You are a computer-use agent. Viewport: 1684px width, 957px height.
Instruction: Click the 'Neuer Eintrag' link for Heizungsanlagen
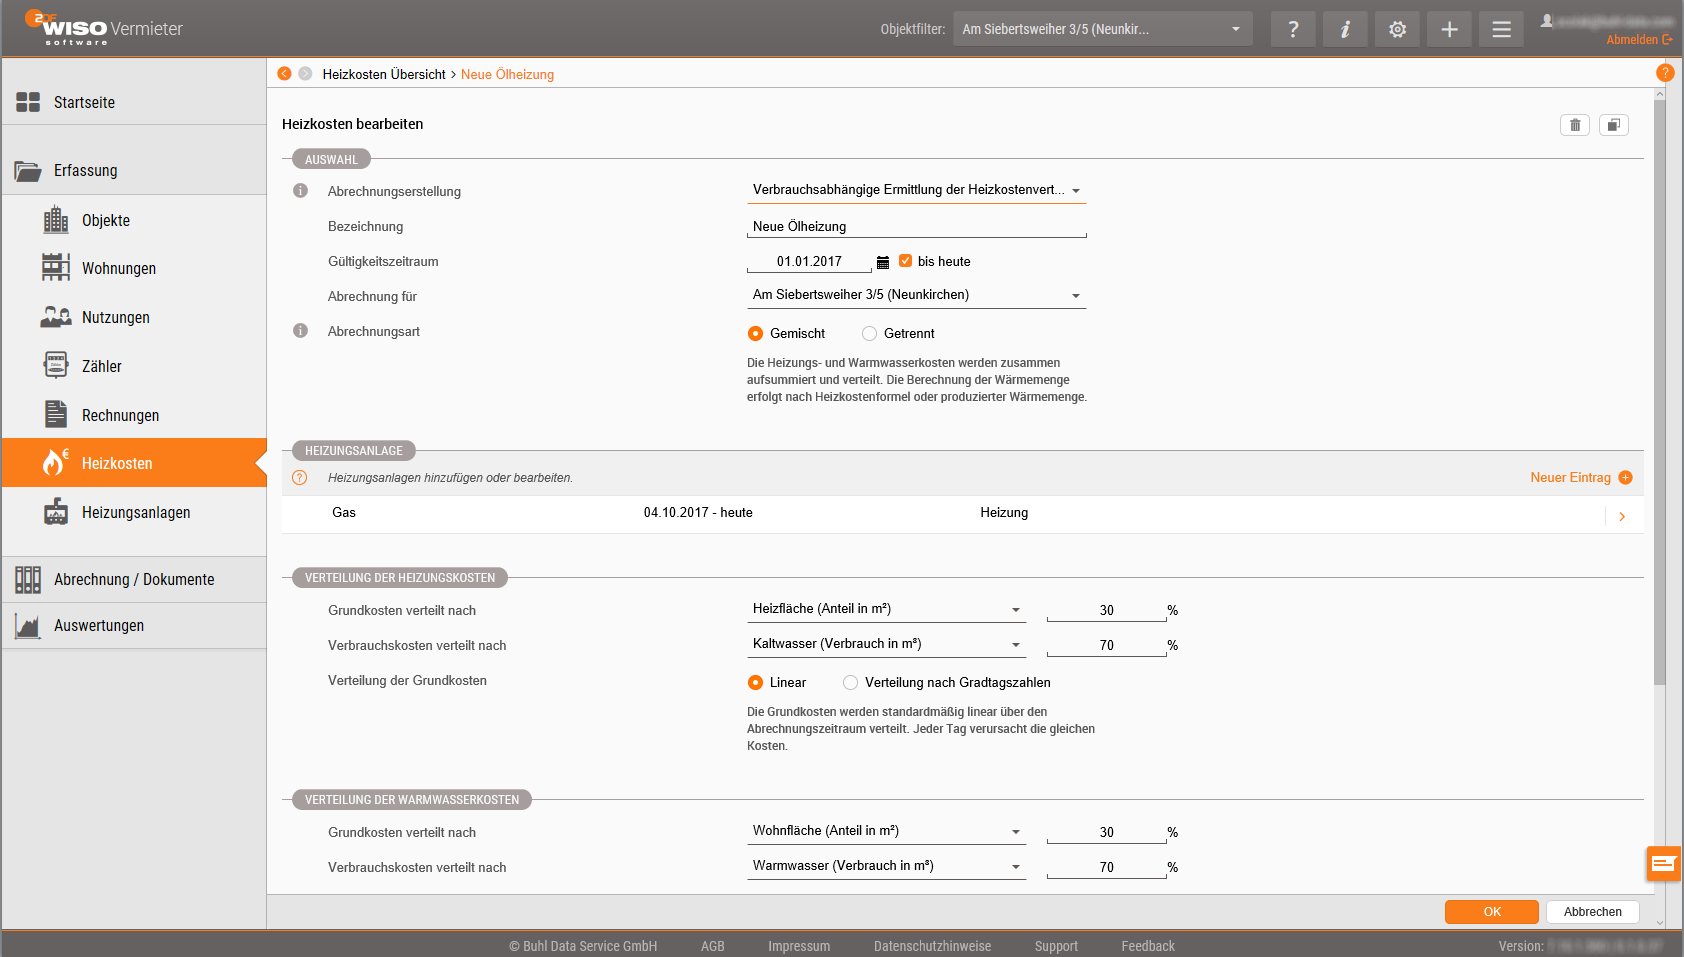(x=1572, y=477)
